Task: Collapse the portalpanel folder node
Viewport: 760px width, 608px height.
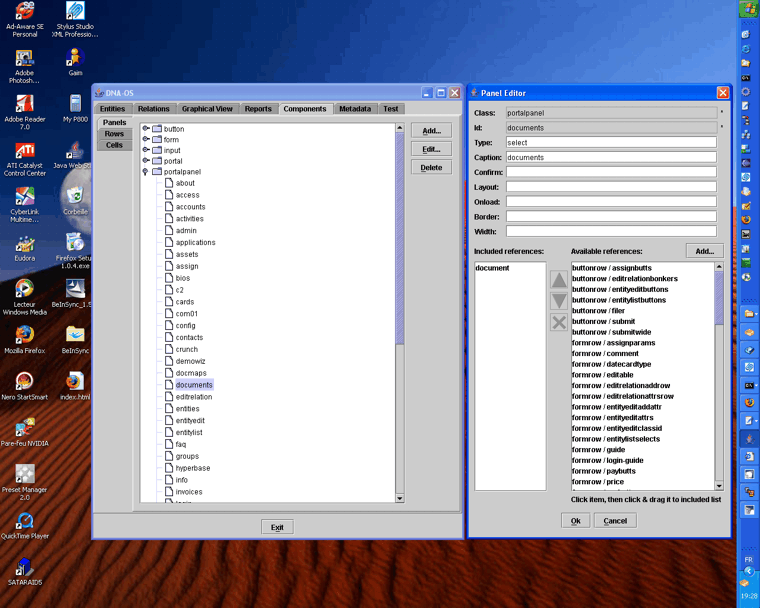Action: tap(145, 172)
